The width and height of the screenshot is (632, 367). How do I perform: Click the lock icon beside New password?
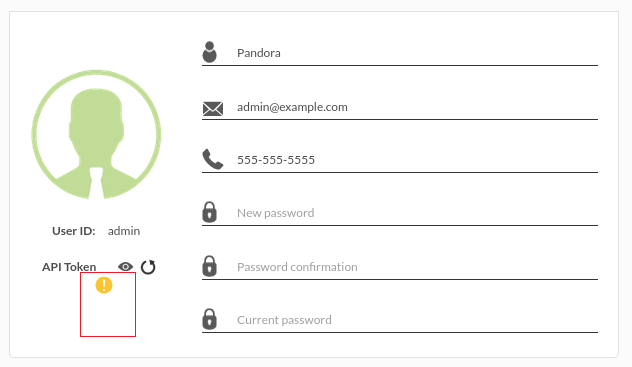click(x=209, y=212)
